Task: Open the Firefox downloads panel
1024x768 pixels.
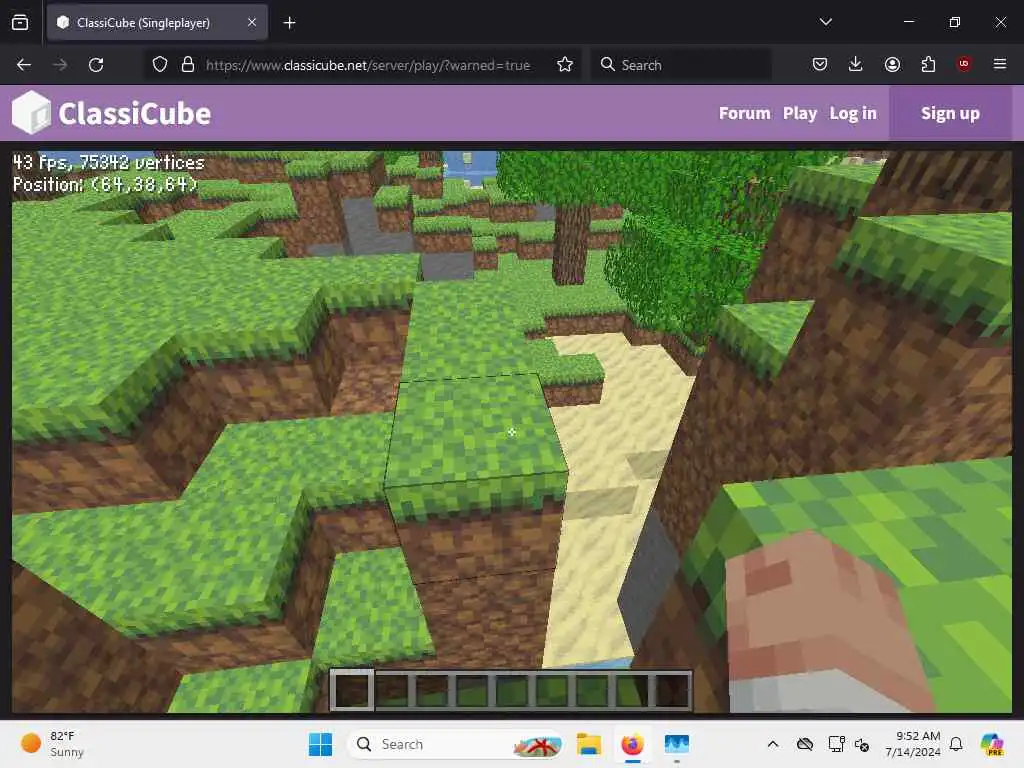Action: coord(856,64)
